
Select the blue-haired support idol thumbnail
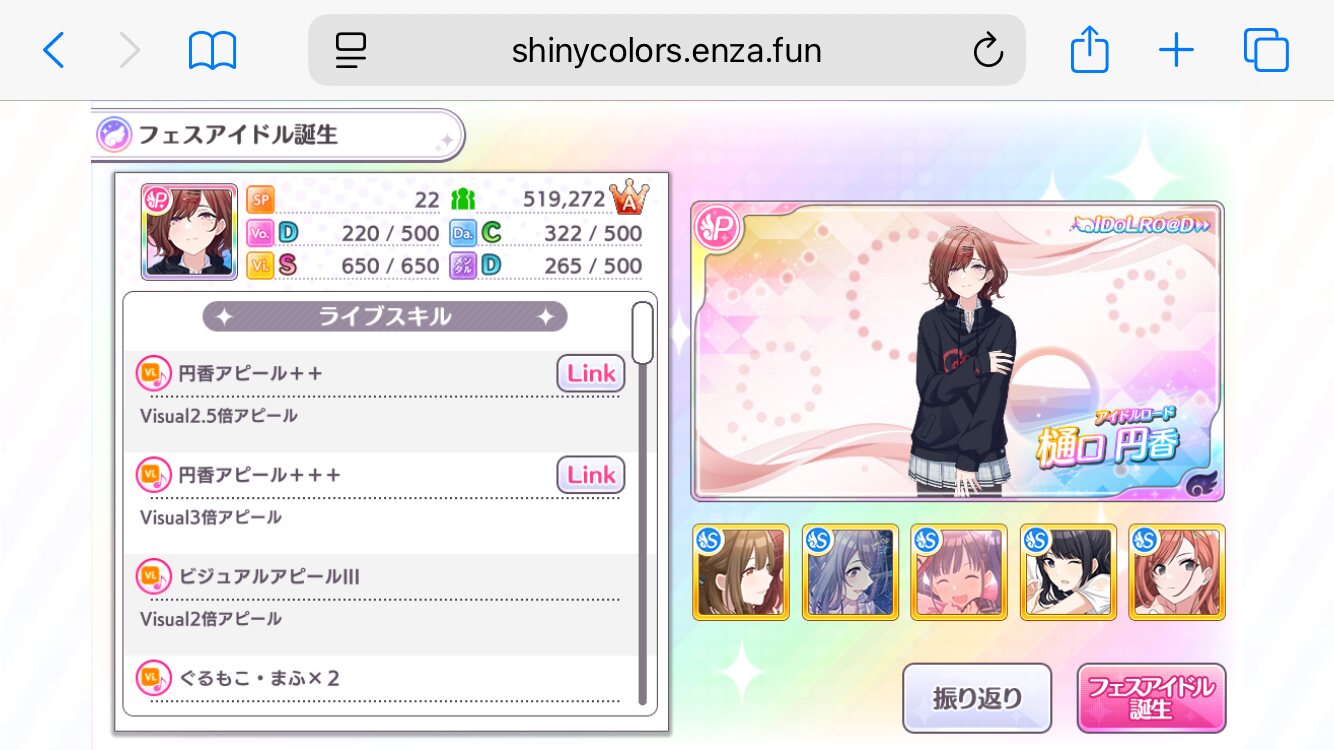tap(850, 572)
